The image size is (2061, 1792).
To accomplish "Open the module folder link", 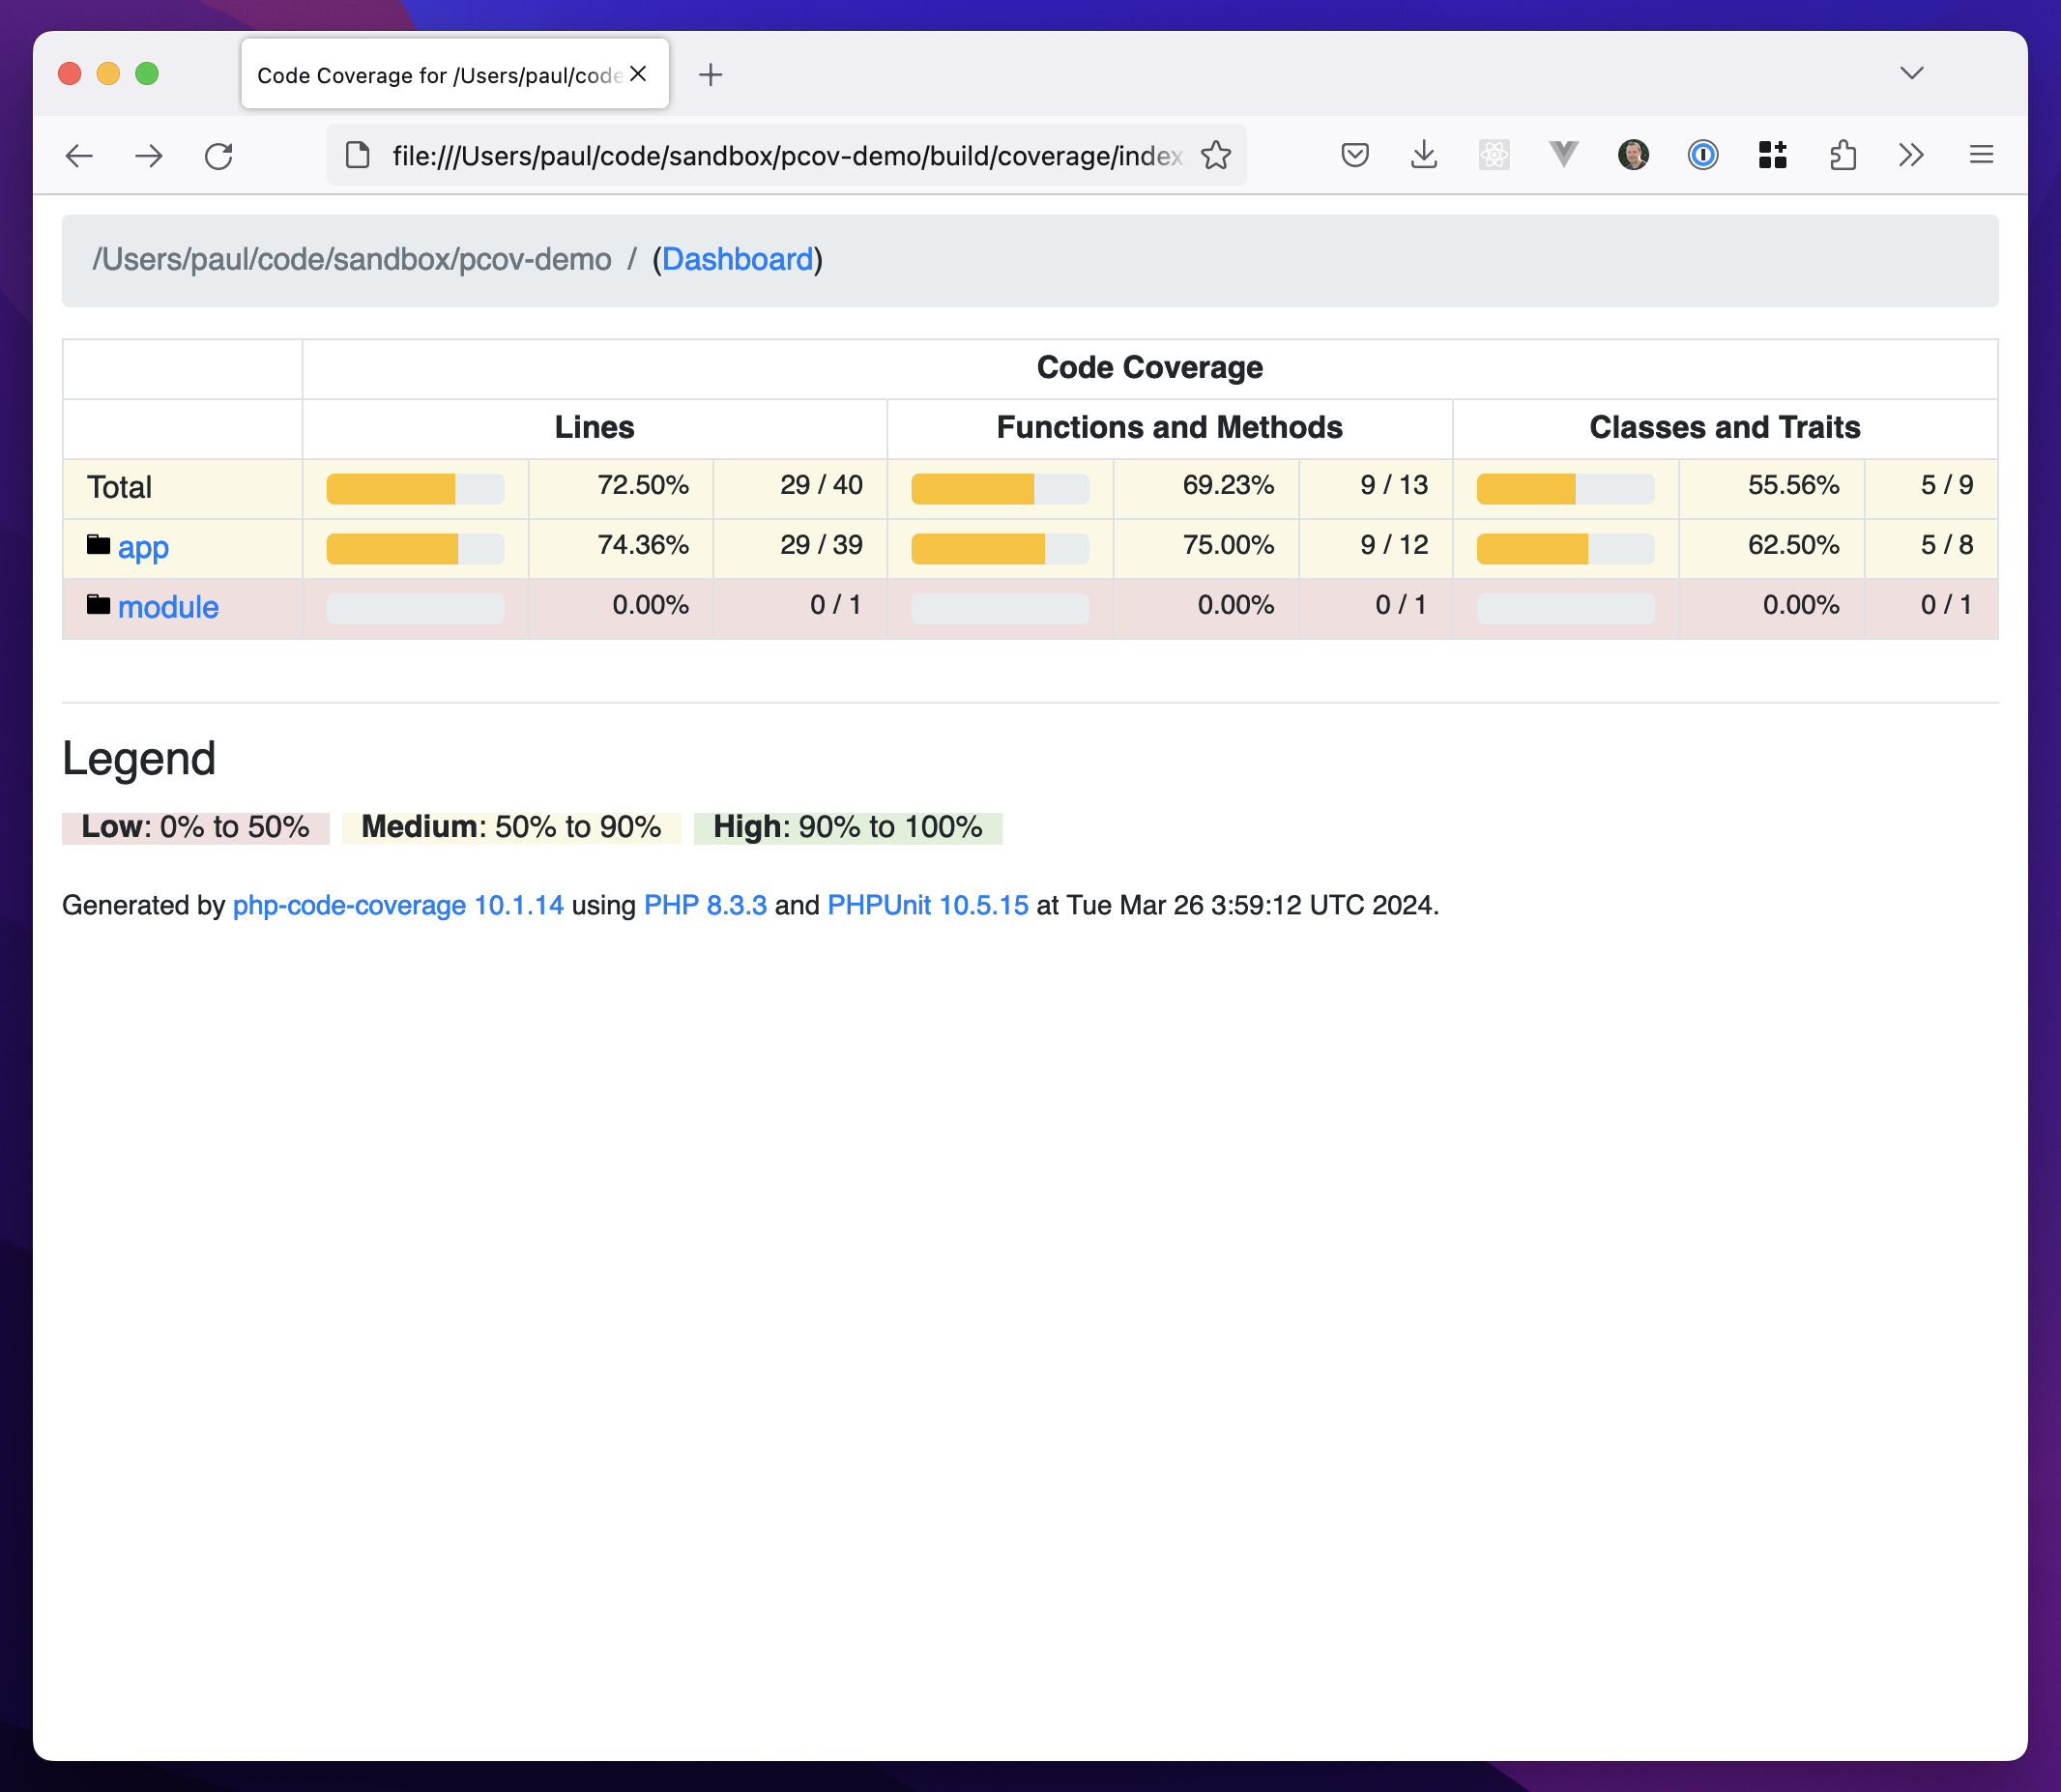I will coord(168,607).
